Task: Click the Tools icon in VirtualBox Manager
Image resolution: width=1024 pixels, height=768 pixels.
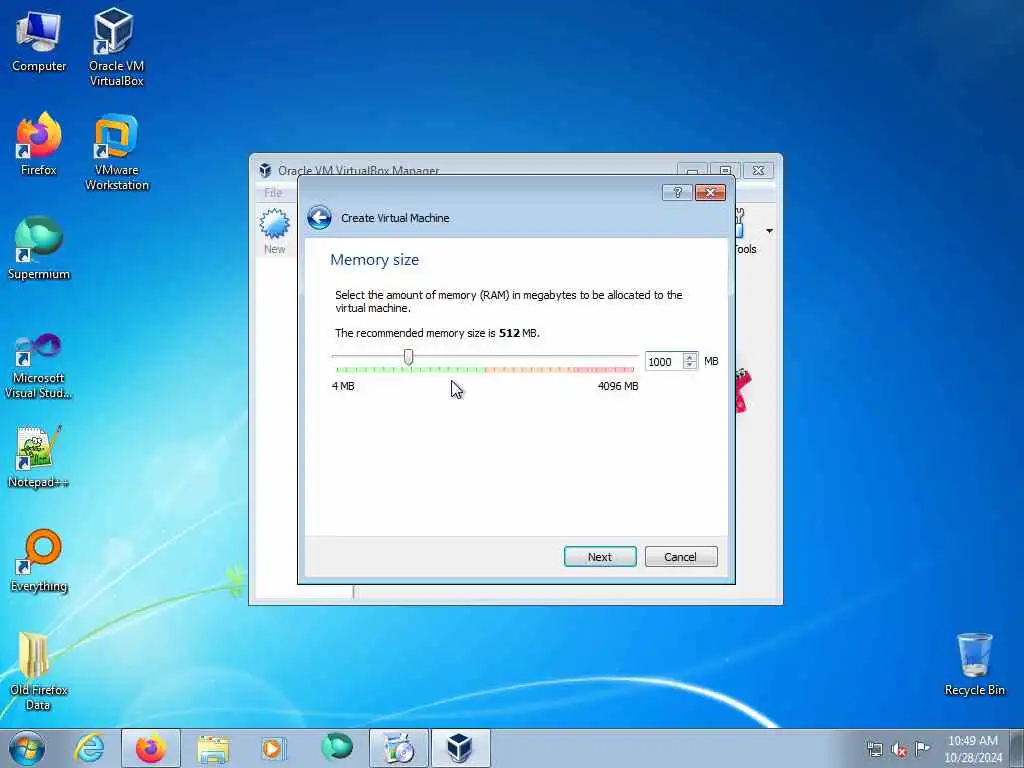Action: point(744,231)
